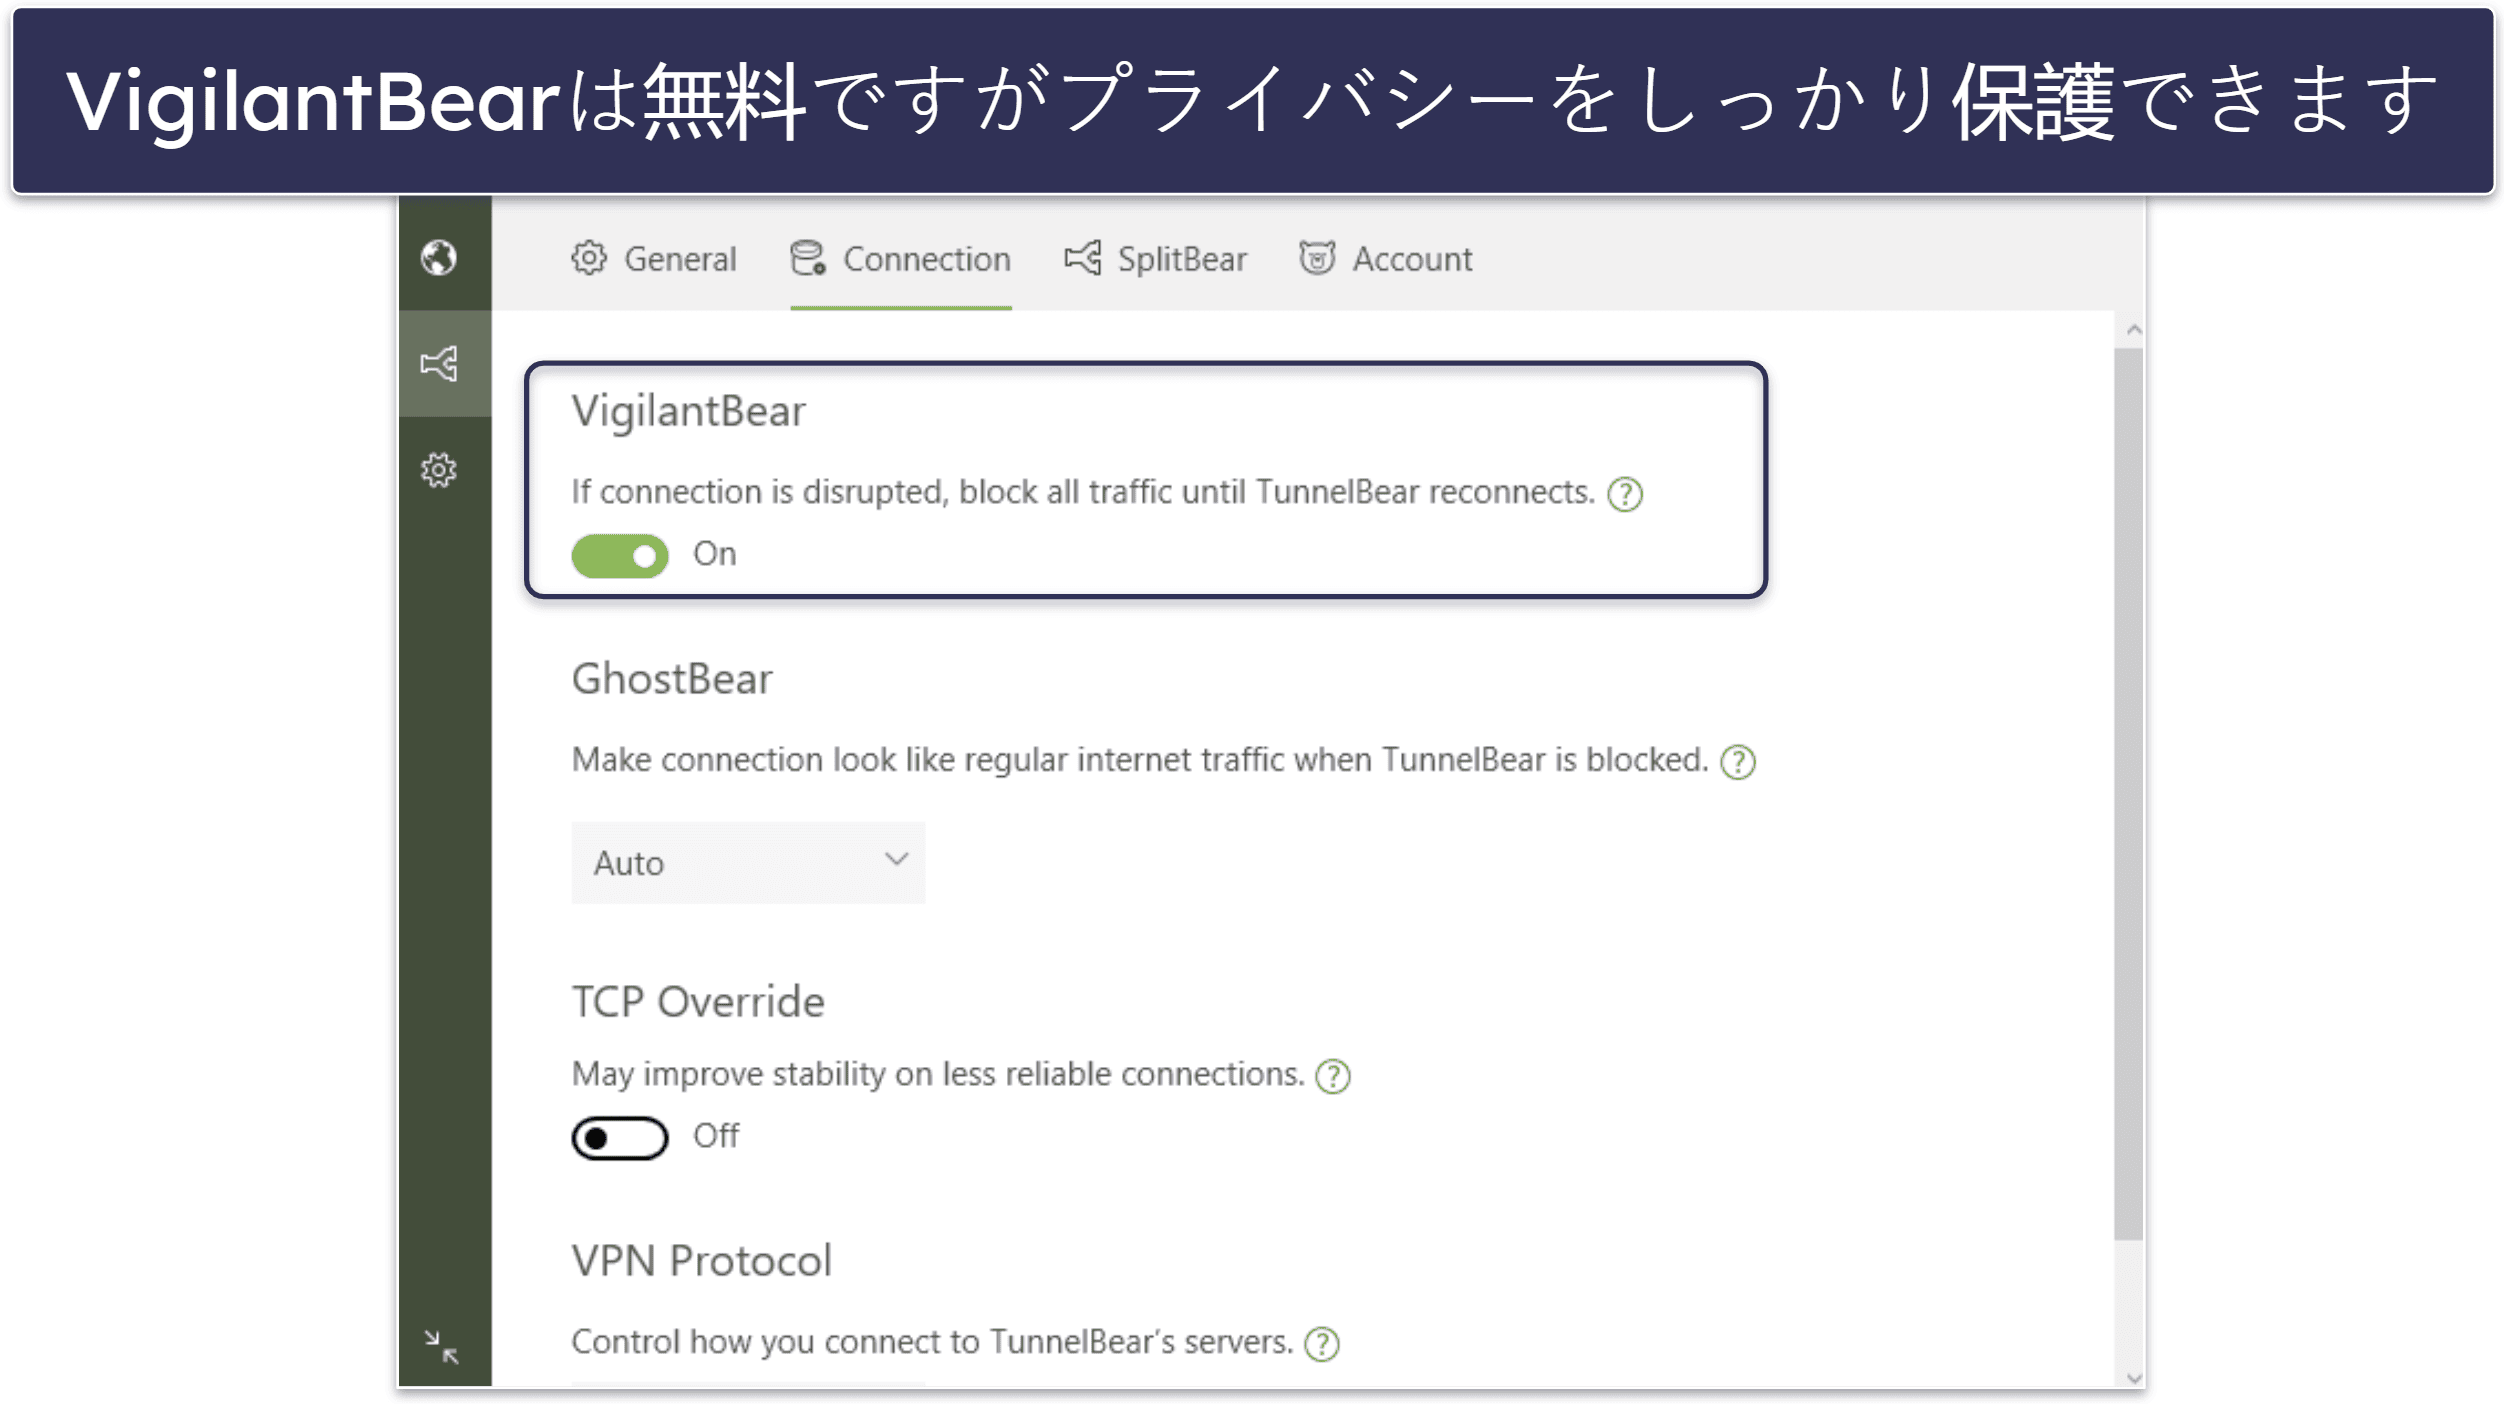This screenshot has height=1404, width=2504.
Task: Click 'If connection is disrupted' description text
Action: point(1083,493)
